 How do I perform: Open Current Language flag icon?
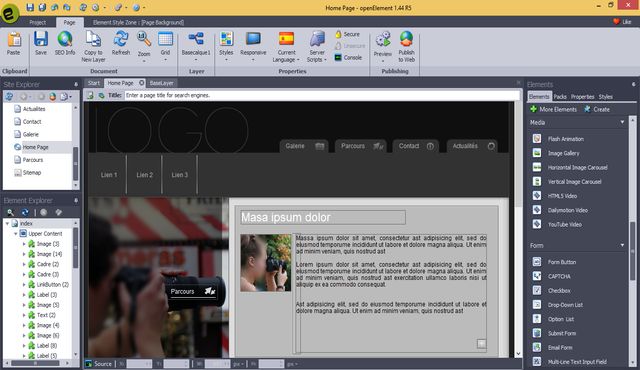[x=287, y=39]
